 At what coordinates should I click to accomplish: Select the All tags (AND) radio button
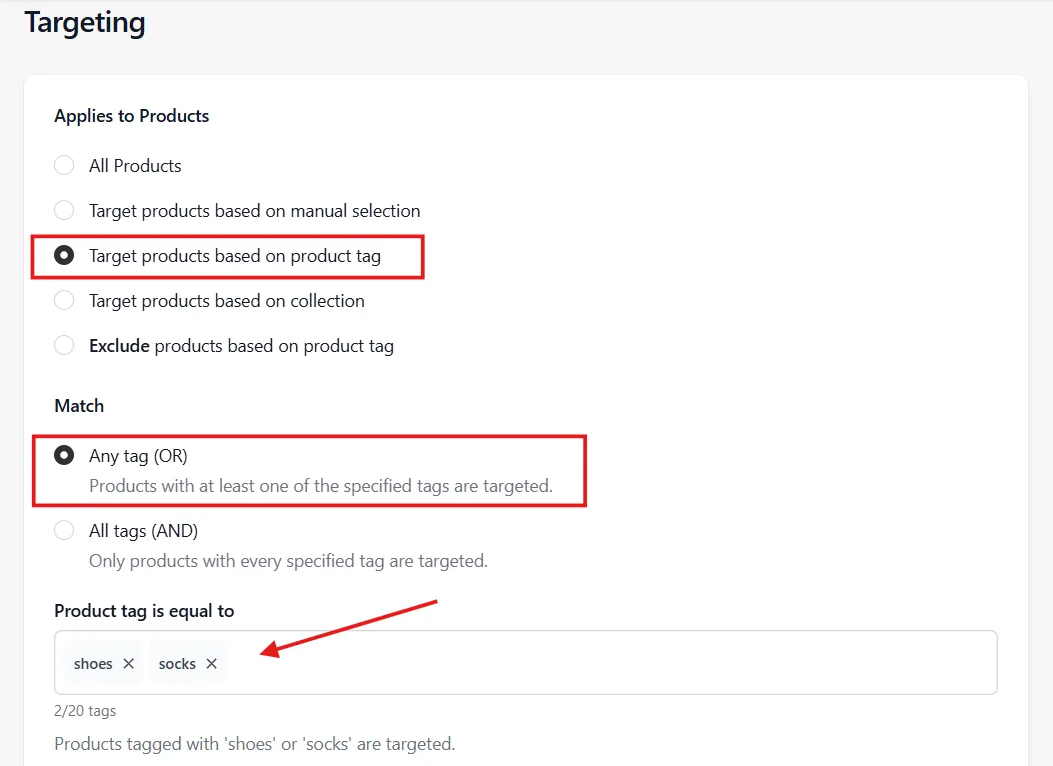(64, 530)
